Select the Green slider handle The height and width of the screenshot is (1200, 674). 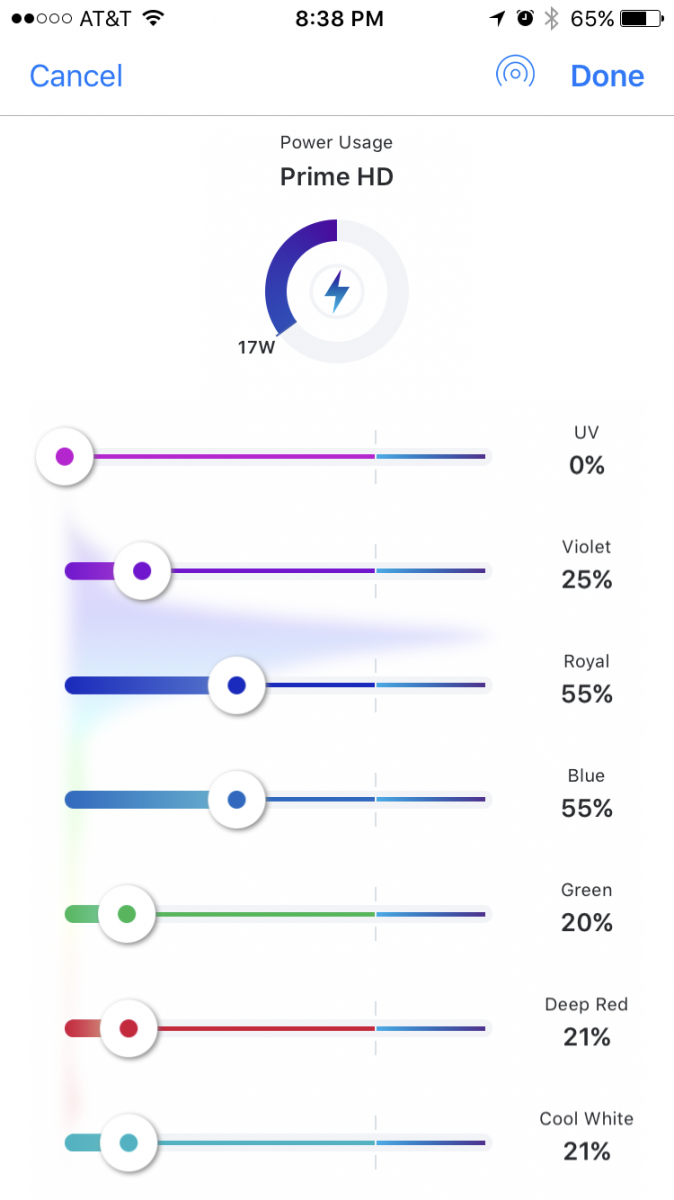click(127, 914)
